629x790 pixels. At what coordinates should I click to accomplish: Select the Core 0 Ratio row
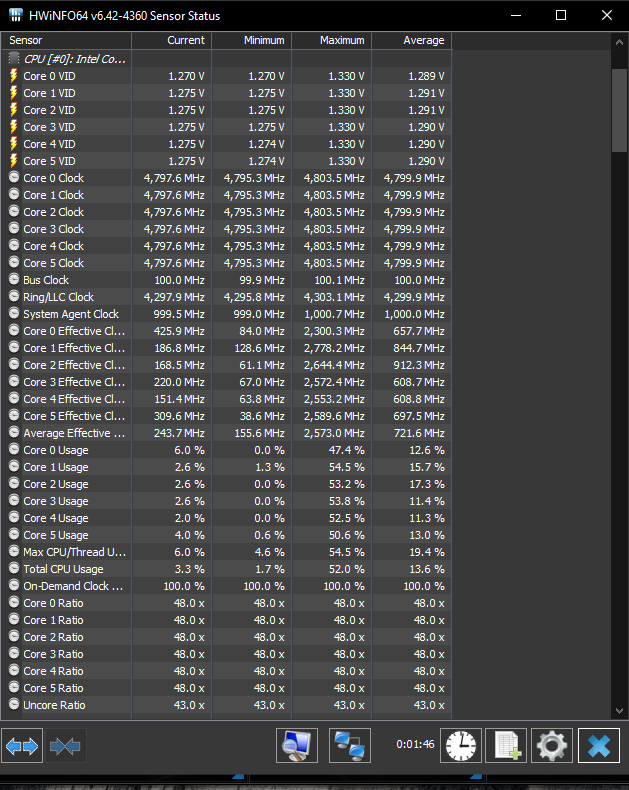pos(226,603)
